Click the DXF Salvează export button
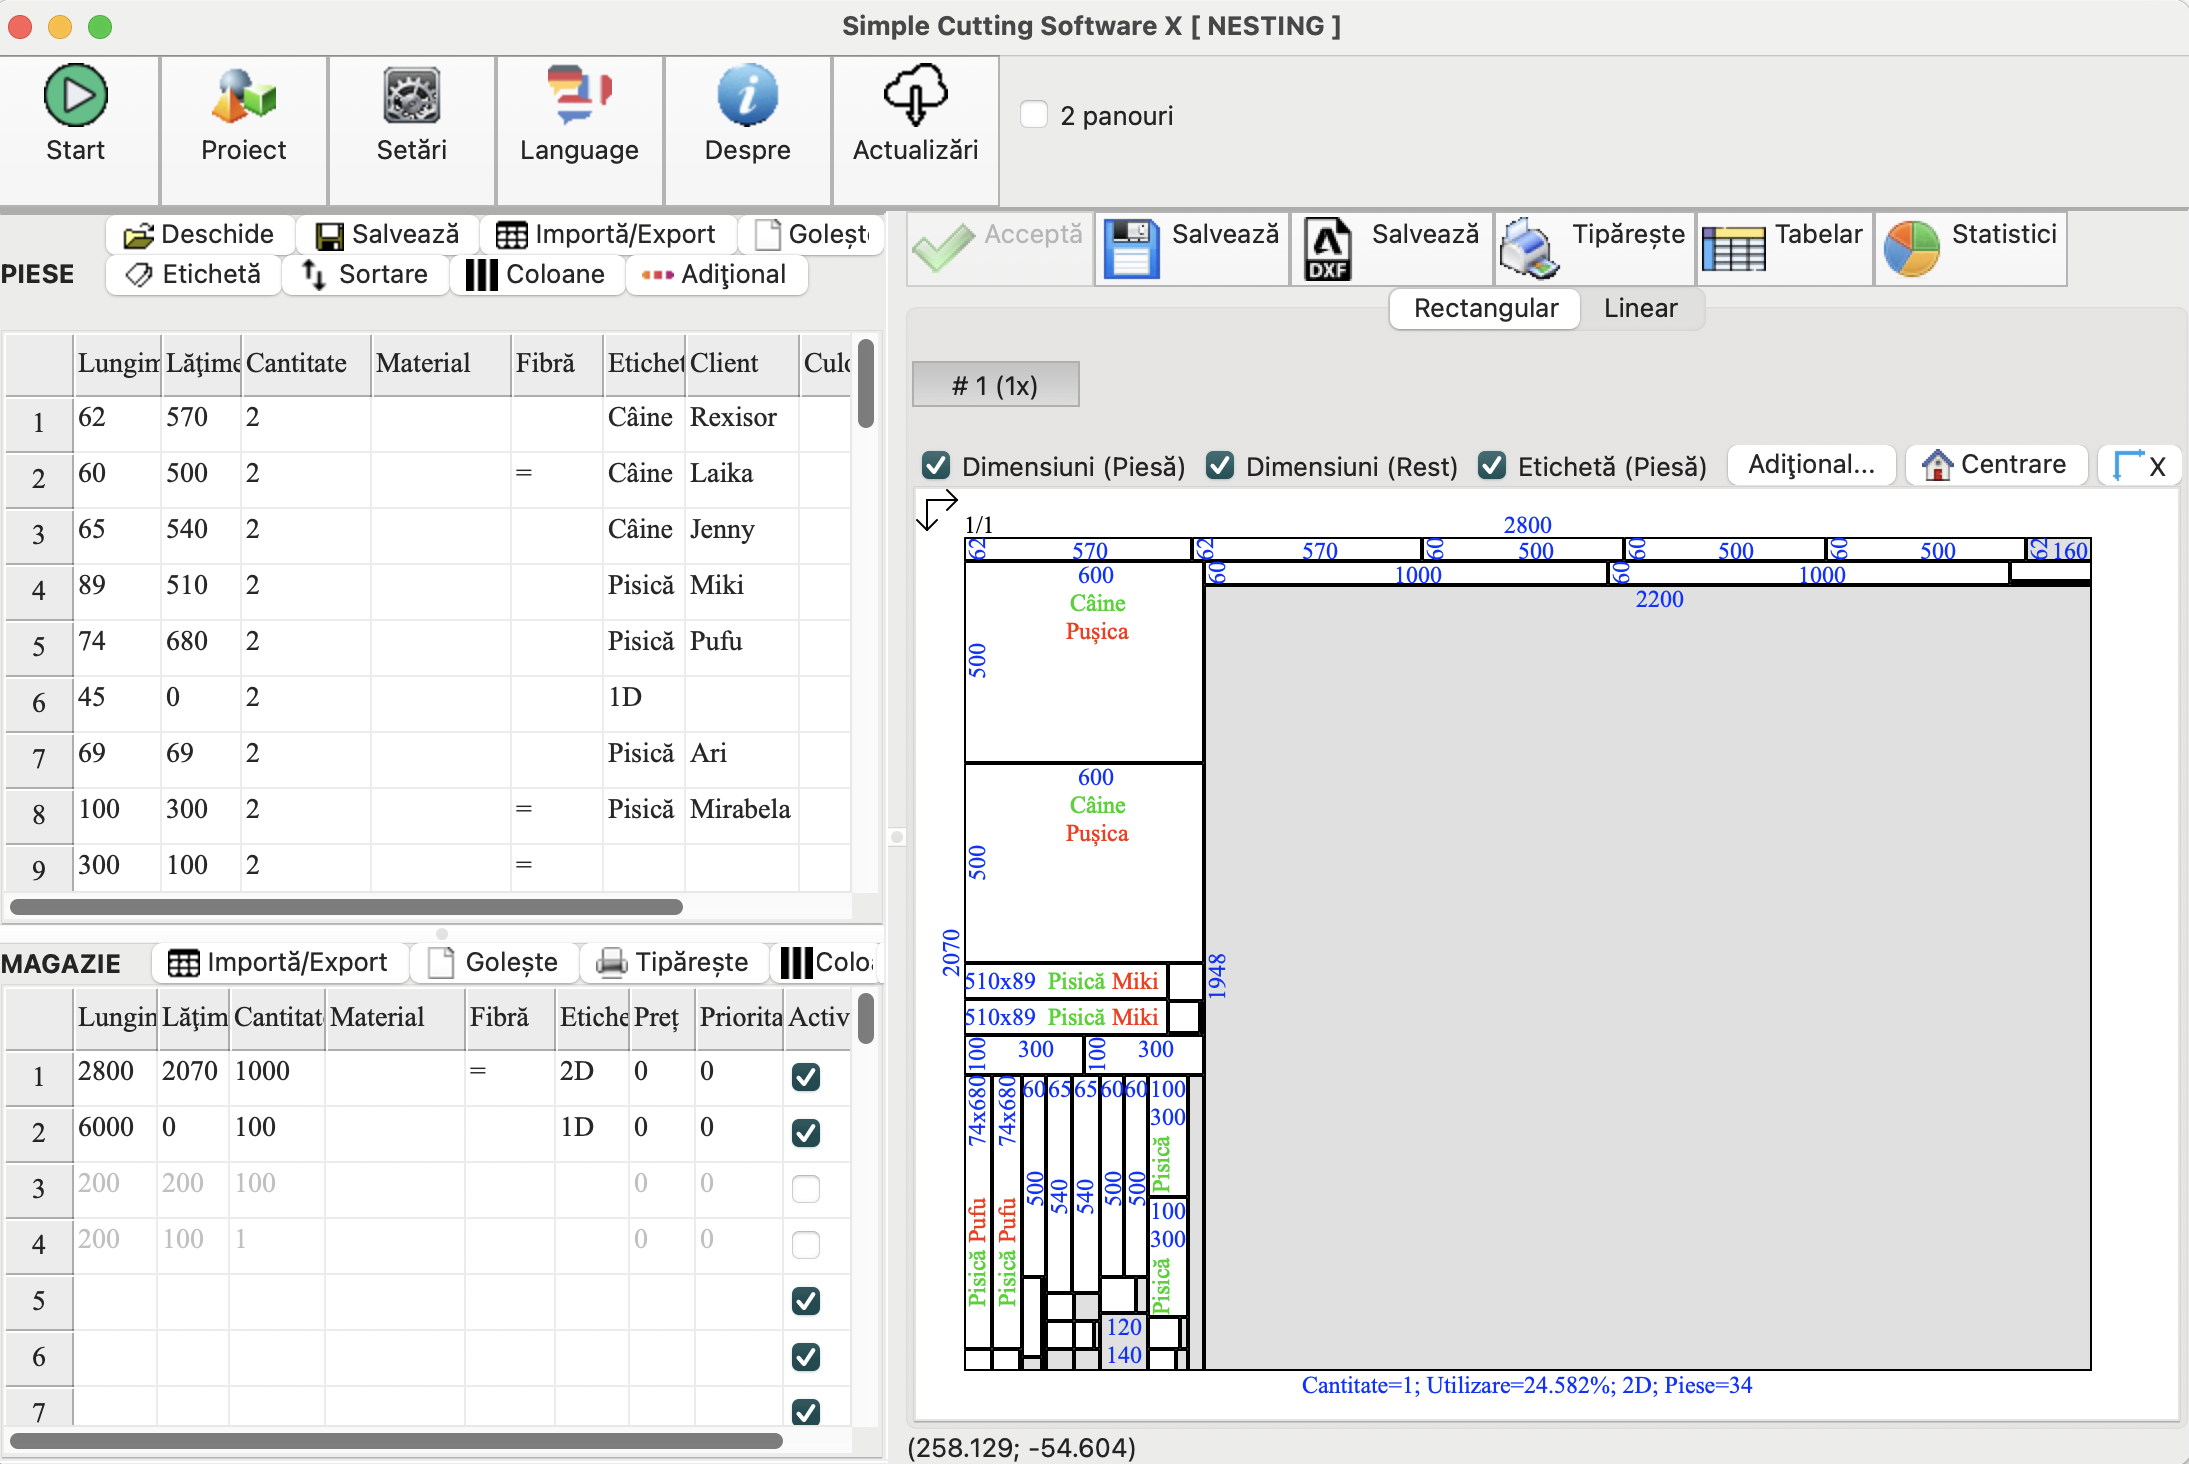2189x1464 pixels. [x=1391, y=249]
